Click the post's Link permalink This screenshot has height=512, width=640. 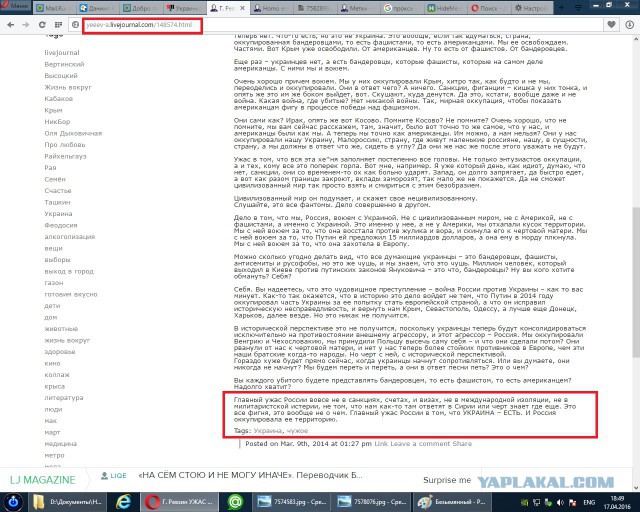tap(381, 443)
